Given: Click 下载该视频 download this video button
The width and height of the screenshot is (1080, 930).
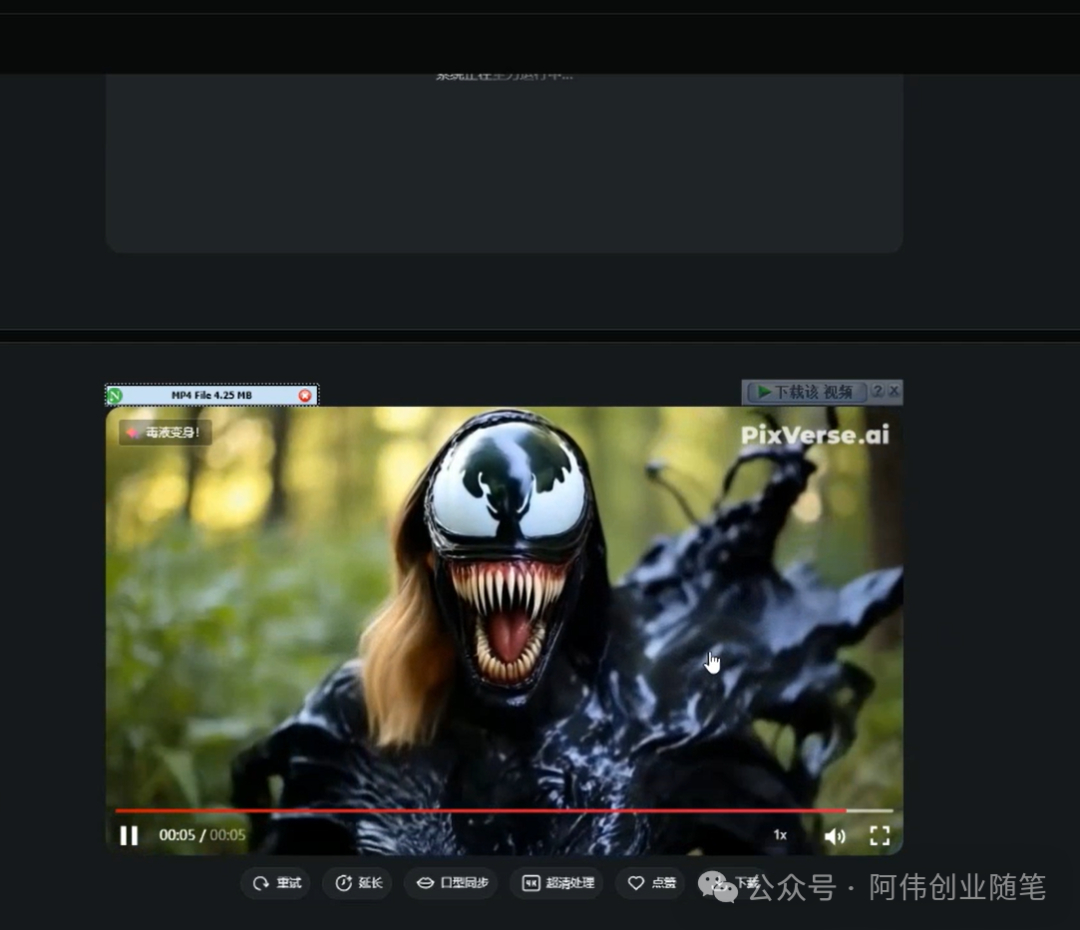Looking at the screenshot, I should coord(806,392).
